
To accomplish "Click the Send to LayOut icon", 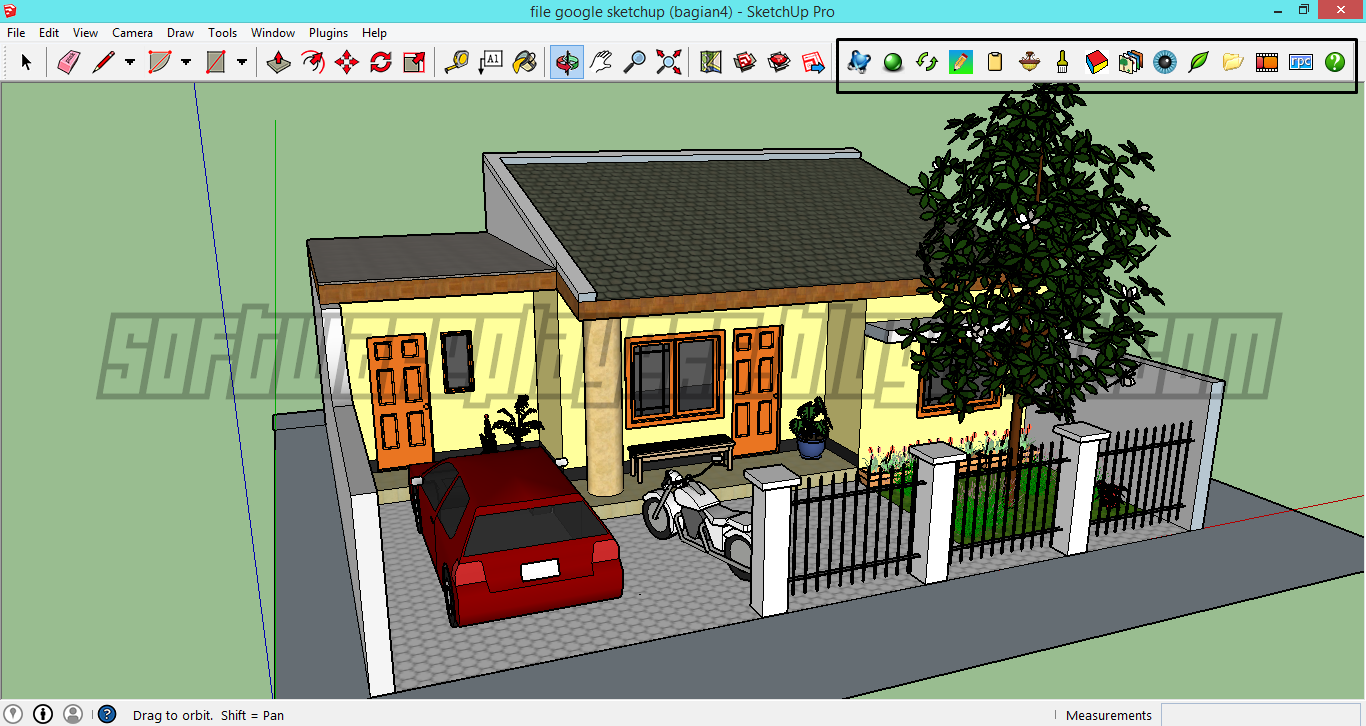I will click(813, 62).
